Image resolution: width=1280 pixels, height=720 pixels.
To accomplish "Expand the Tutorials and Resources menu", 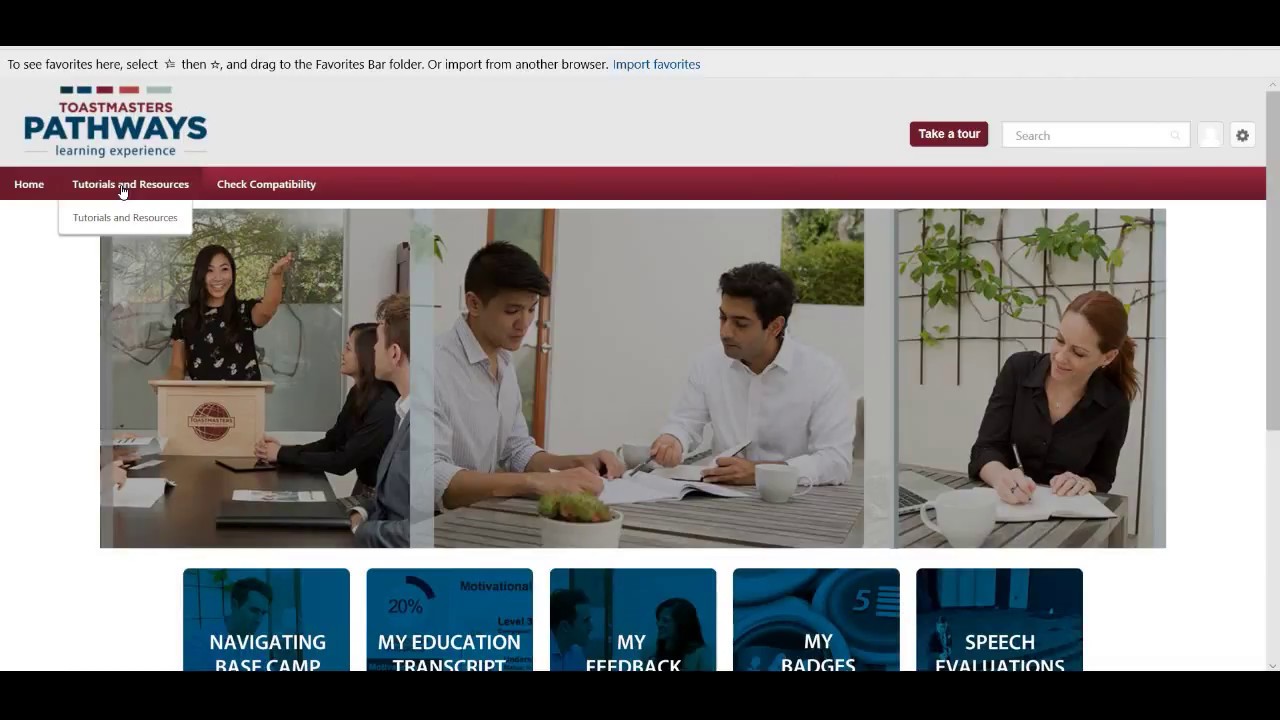I will click(130, 184).
